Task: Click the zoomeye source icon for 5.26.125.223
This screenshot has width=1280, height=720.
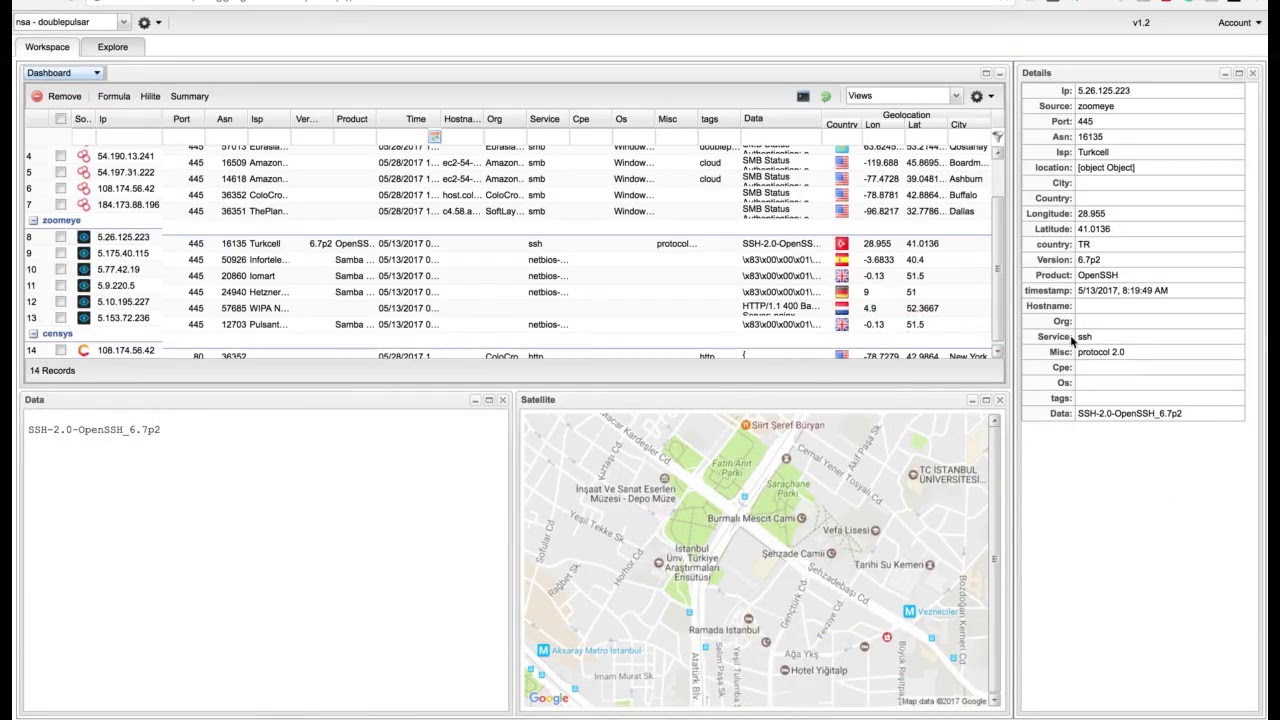Action: tap(84, 237)
